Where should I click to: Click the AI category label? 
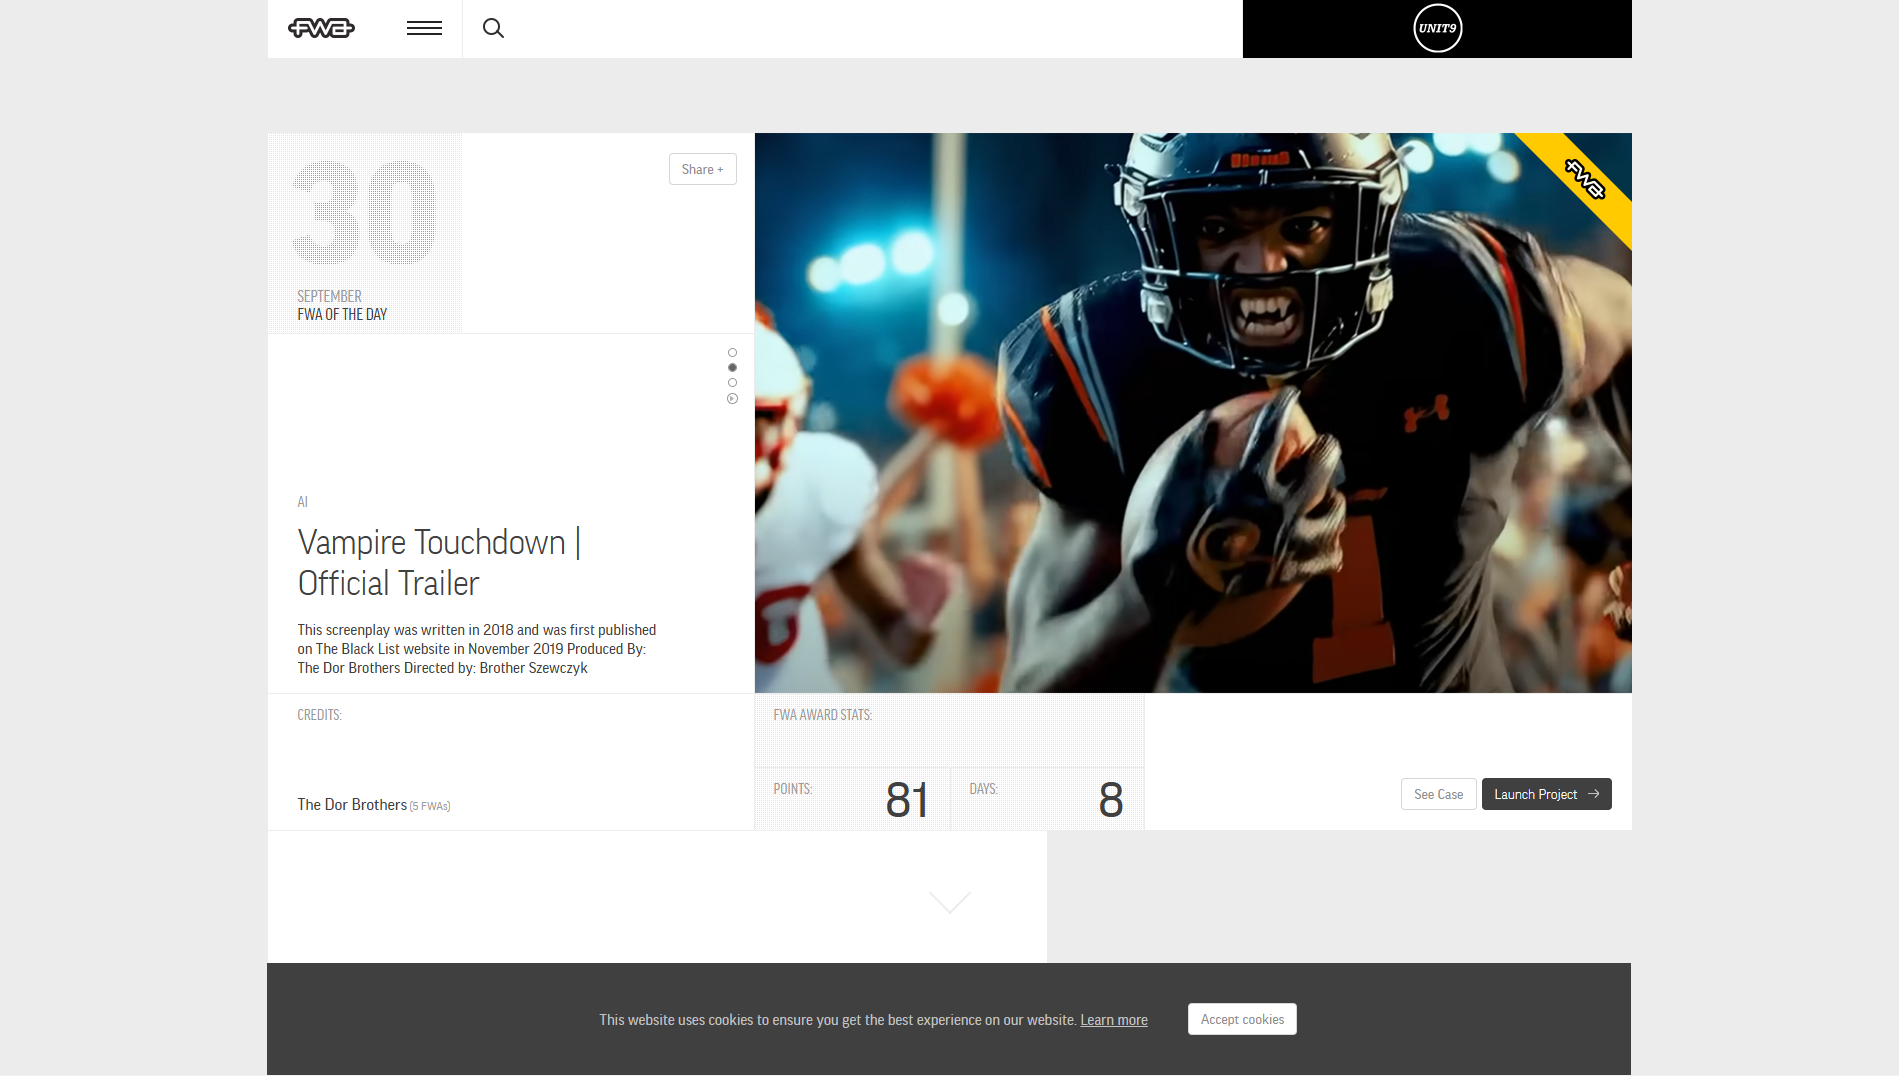click(x=302, y=502)
